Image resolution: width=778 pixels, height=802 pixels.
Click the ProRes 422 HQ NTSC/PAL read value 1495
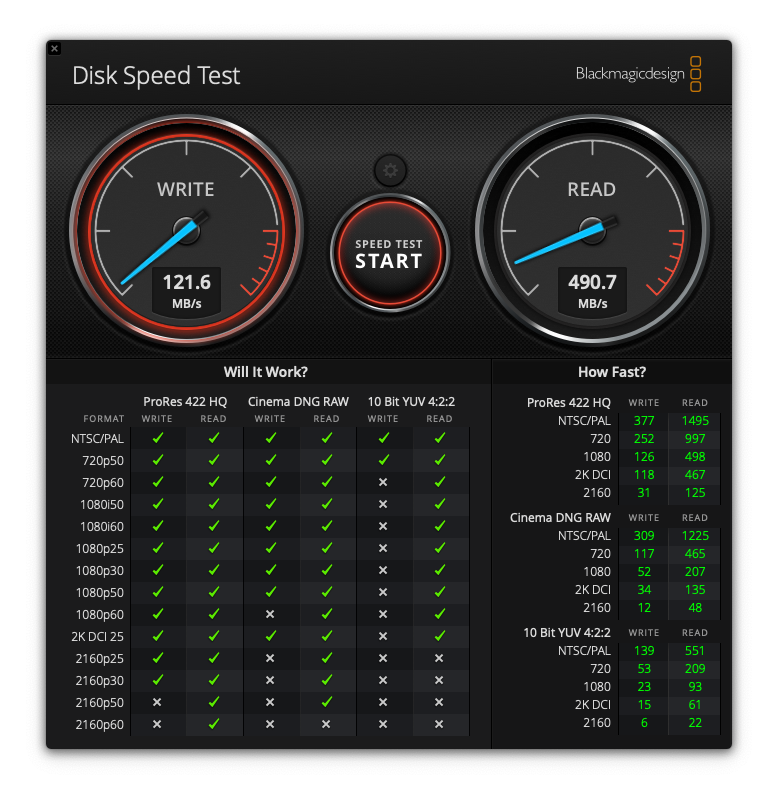pyautogui.click(x=694, y=421)
